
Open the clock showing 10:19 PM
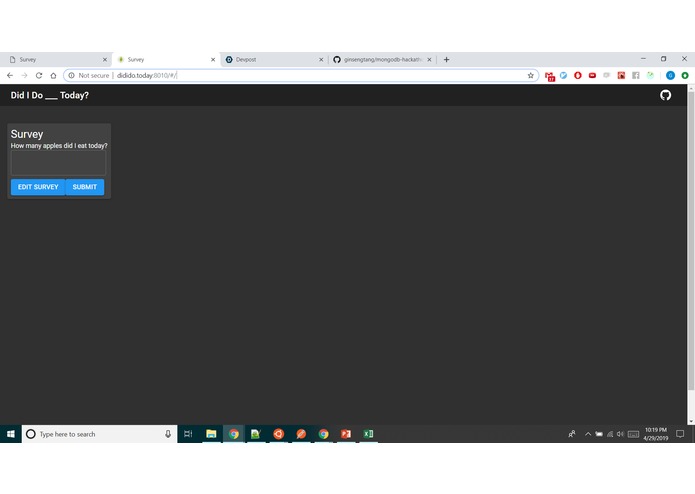coord(656,434)
